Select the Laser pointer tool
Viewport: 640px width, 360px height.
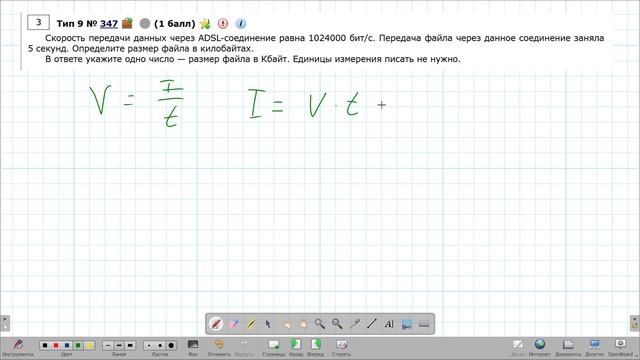point(355,324)
